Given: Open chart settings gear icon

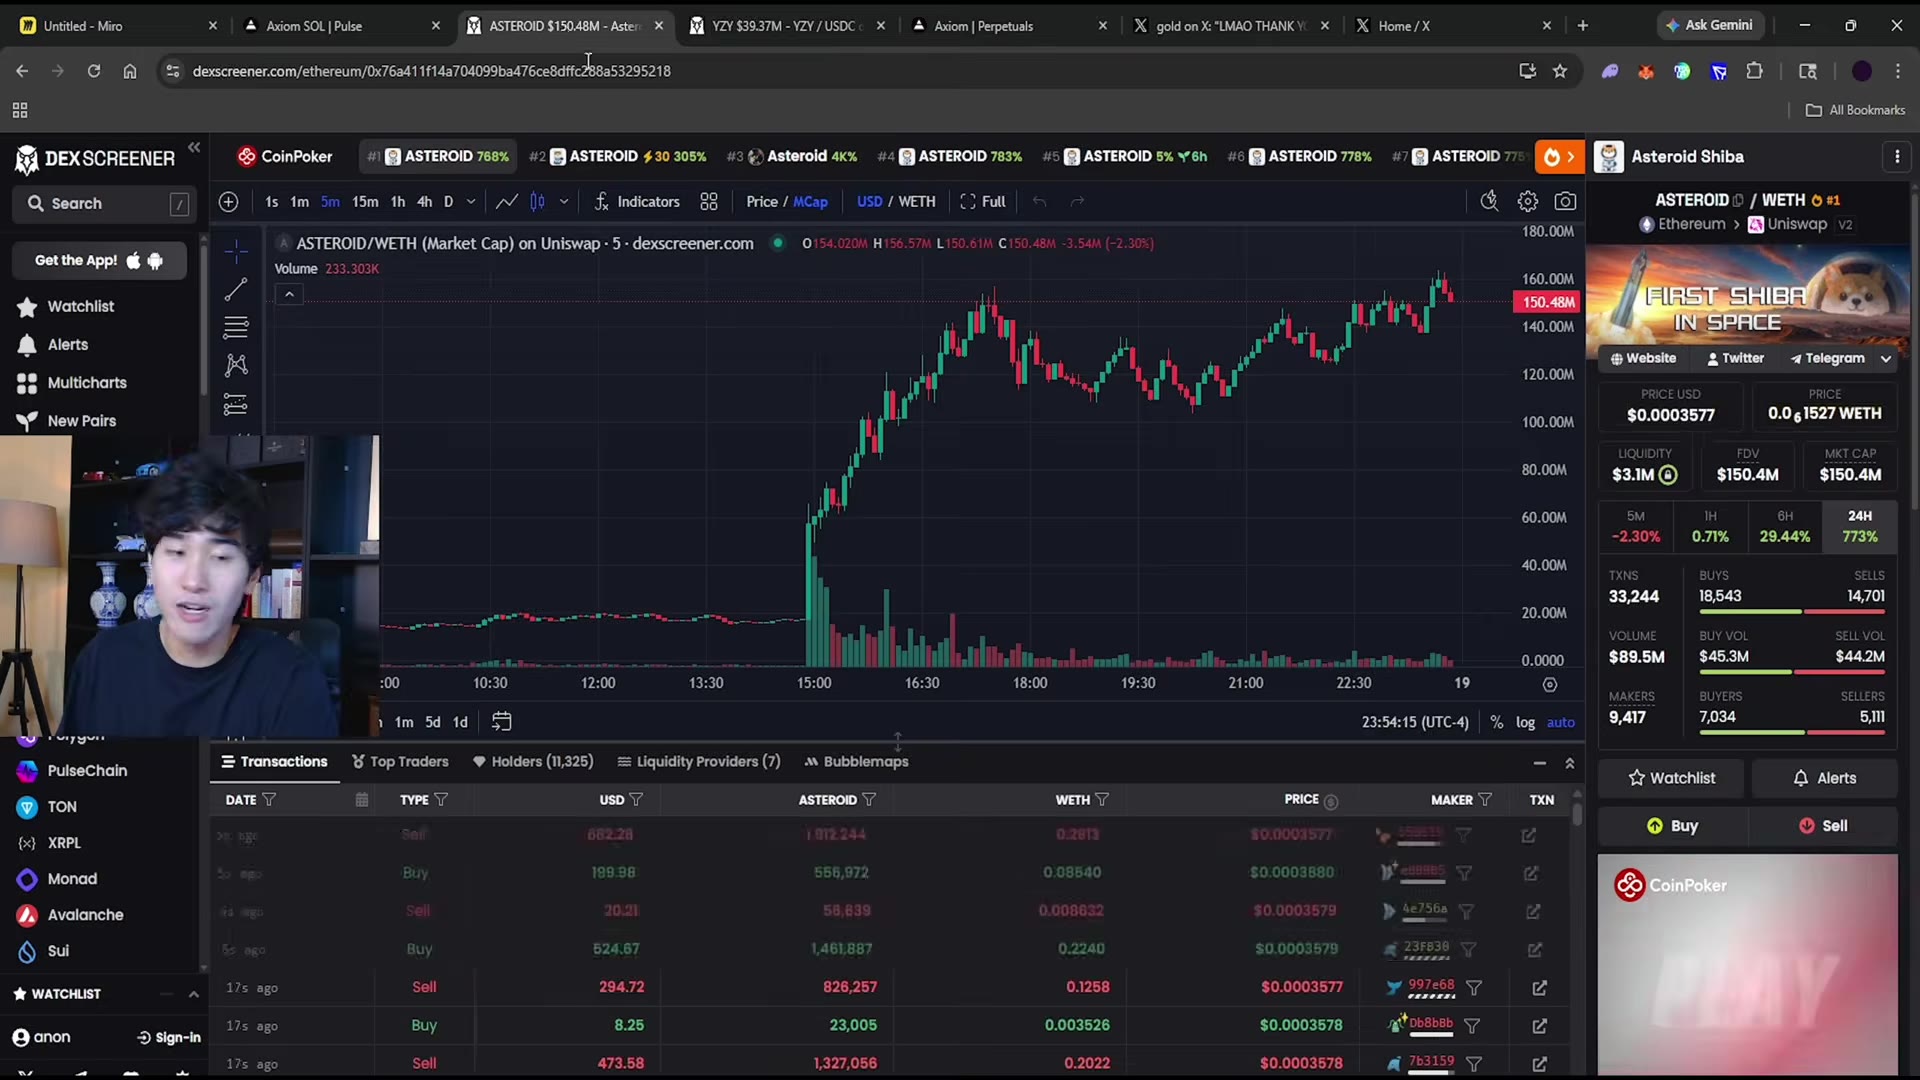Looking at the screenshot, I should tap(1527, 202).
